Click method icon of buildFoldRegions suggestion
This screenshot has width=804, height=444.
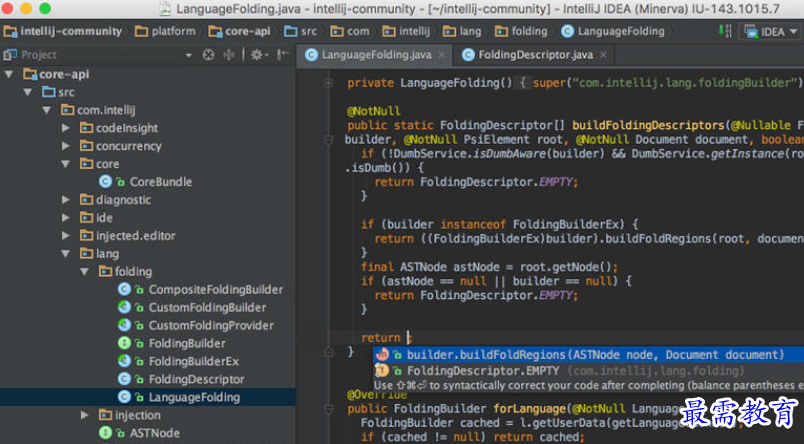(x=382, y=354)
